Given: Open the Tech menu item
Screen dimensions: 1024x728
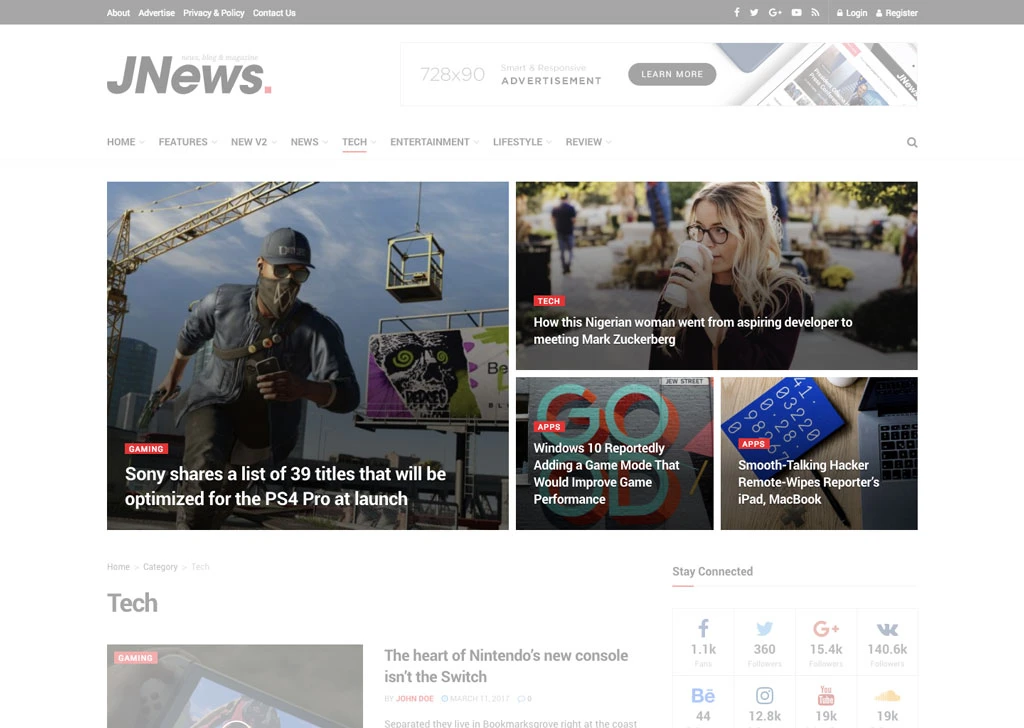Looking at the screenshot, I should click(x=355, y=142).
